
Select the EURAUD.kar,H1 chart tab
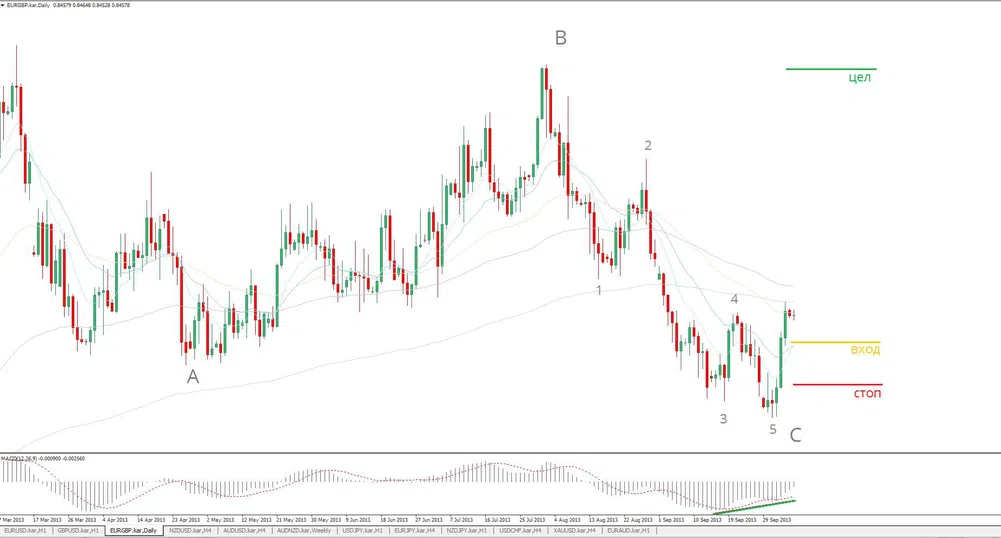pyautogui.click(x=628, y=530)
